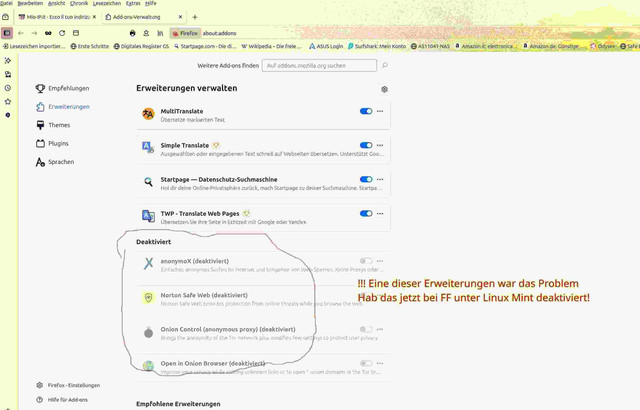Open the Bearbeiten menu
The width and height of the screenshot is (640, 410).
30,3
